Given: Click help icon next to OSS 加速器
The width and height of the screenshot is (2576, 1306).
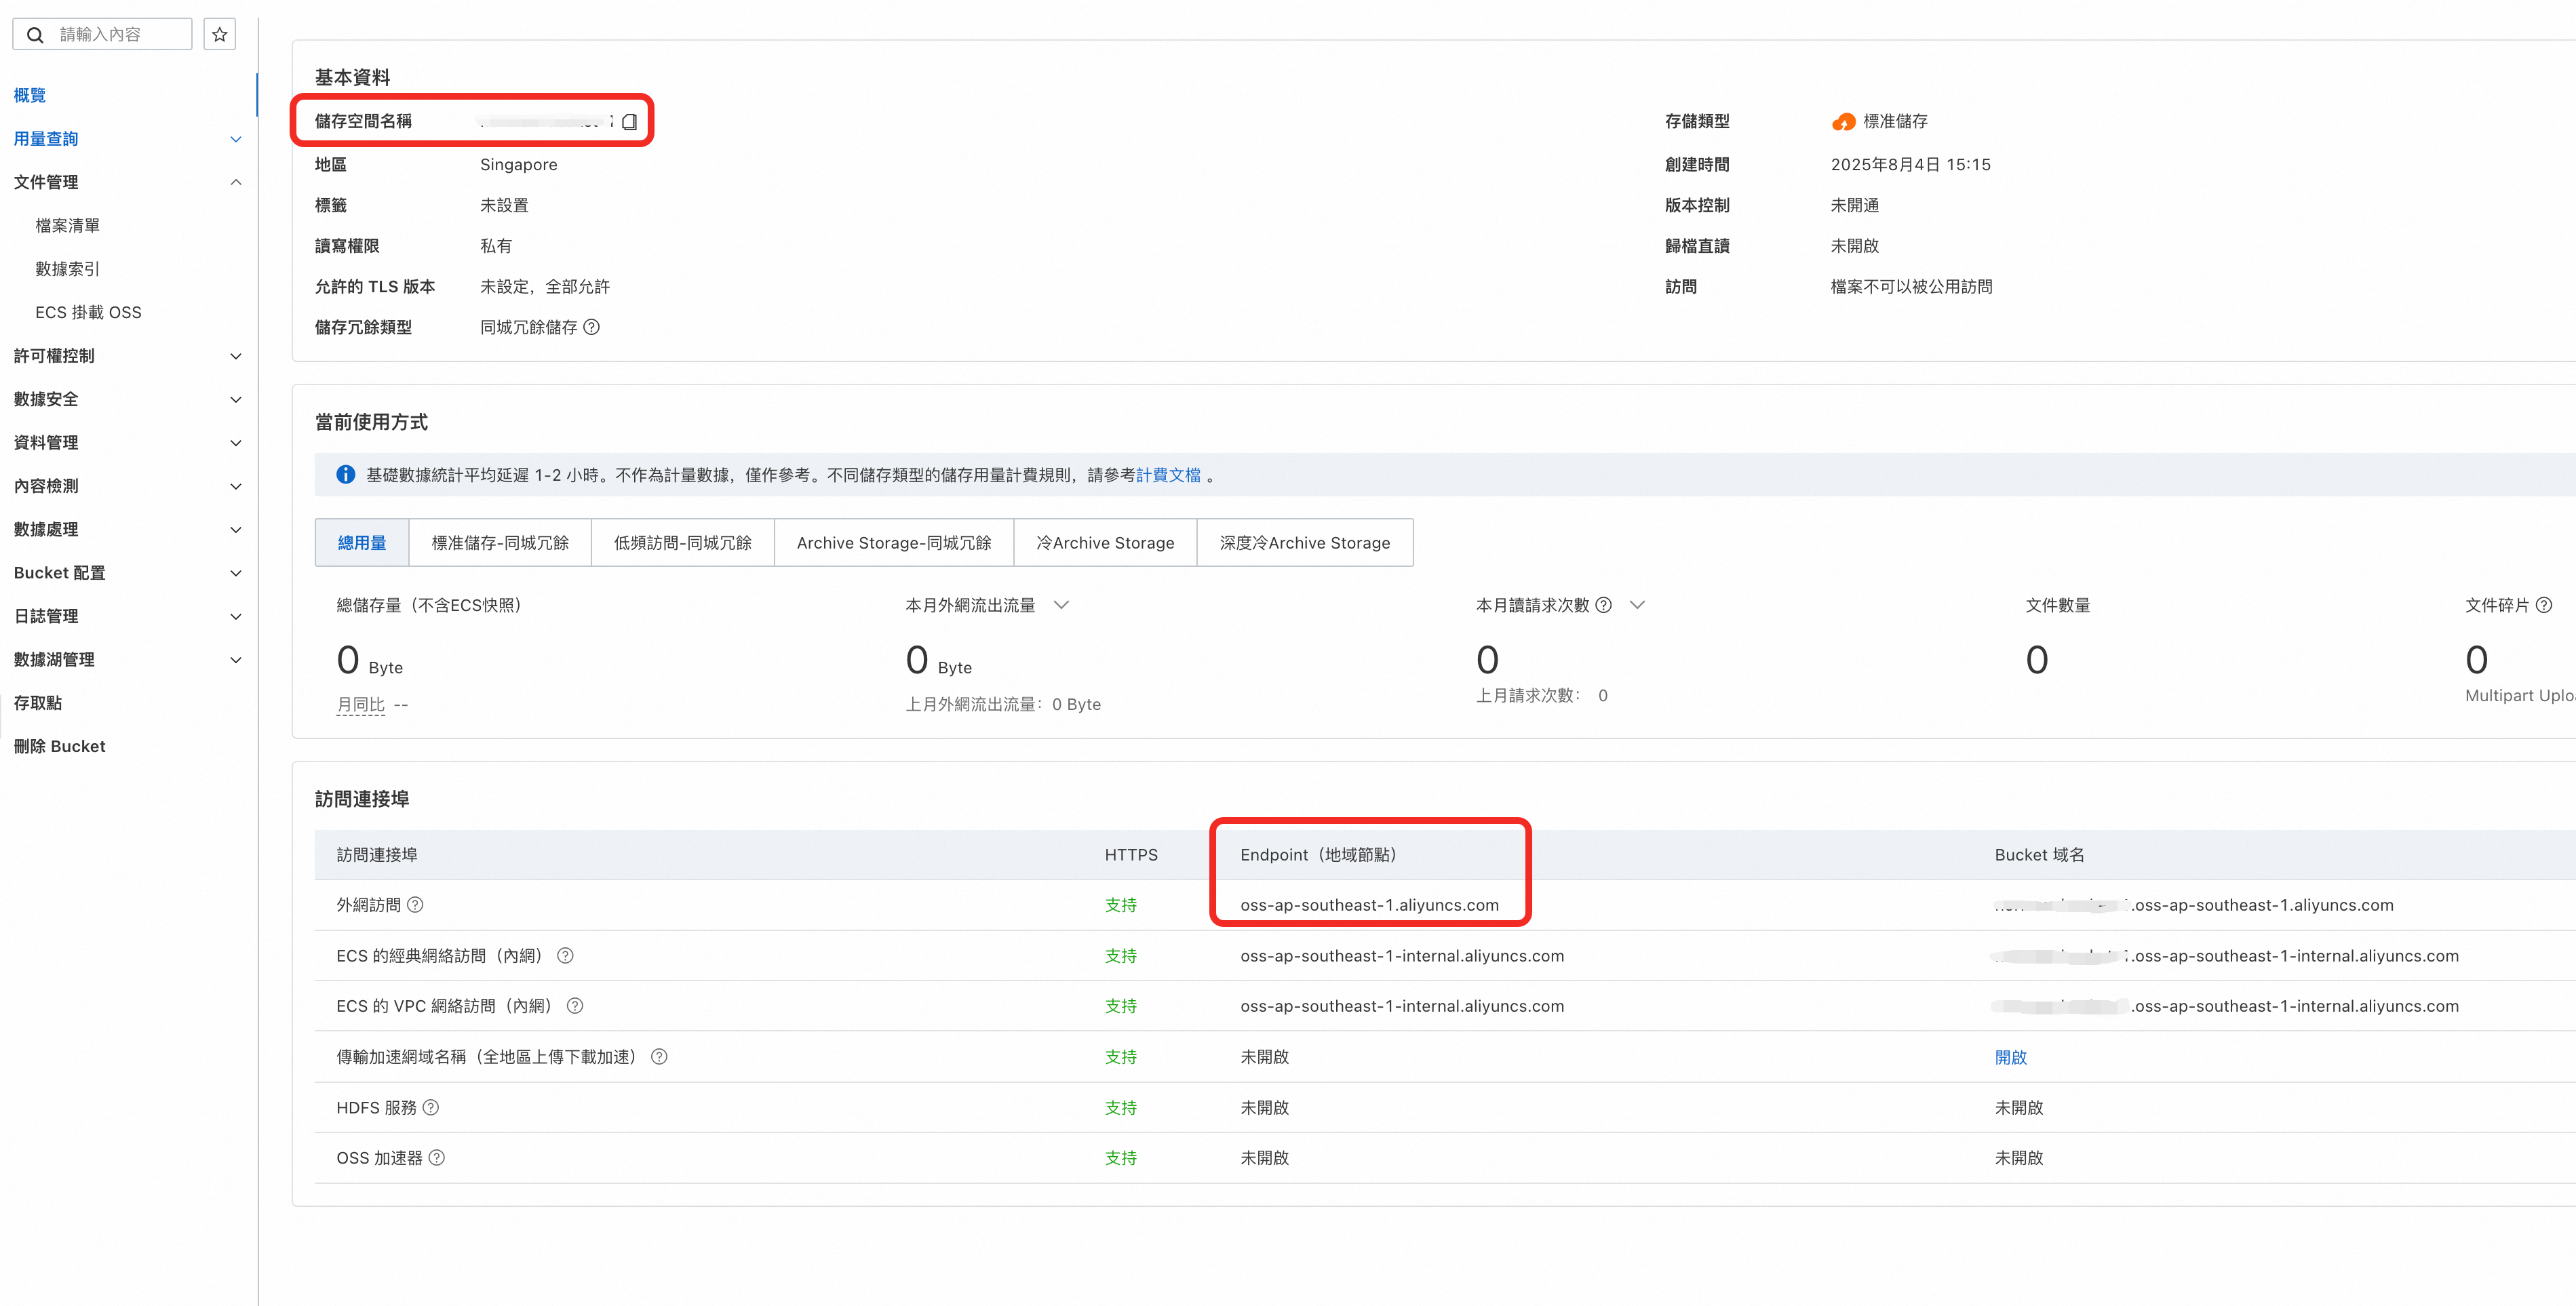Looking at the screenshot, I should tap(437, 1158).
